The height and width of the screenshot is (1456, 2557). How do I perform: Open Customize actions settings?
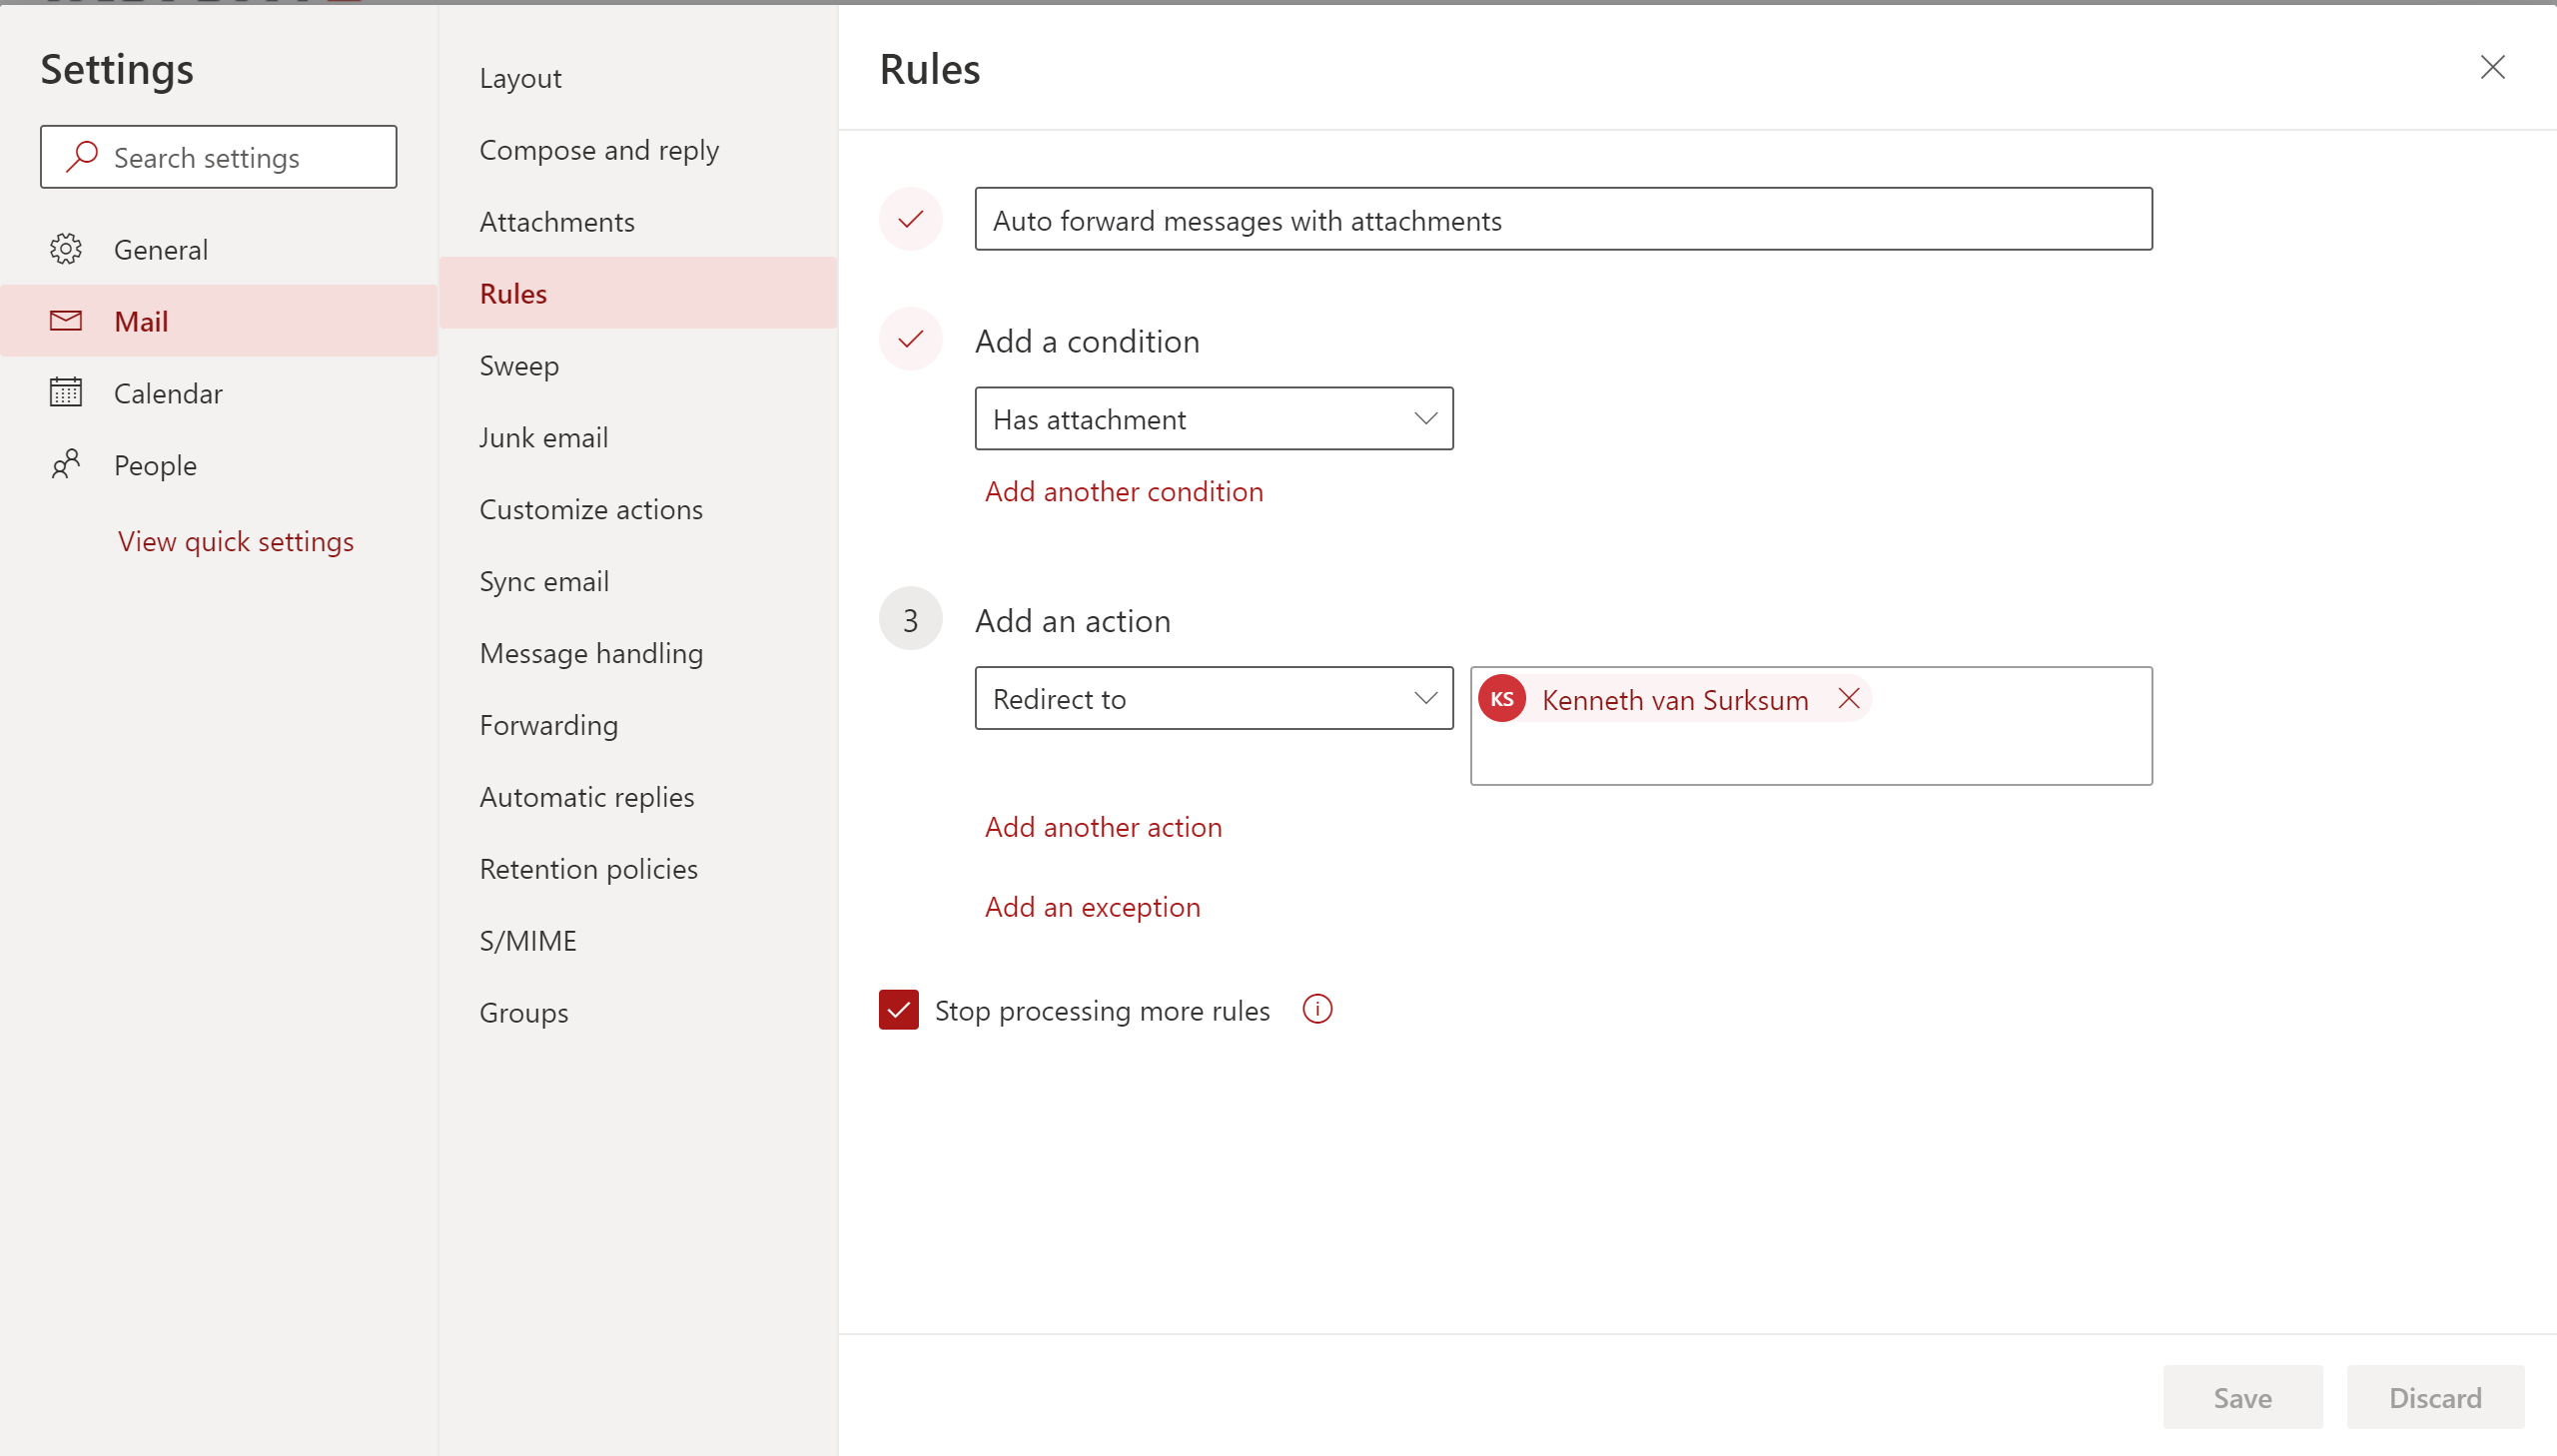[x=638, y=509]
